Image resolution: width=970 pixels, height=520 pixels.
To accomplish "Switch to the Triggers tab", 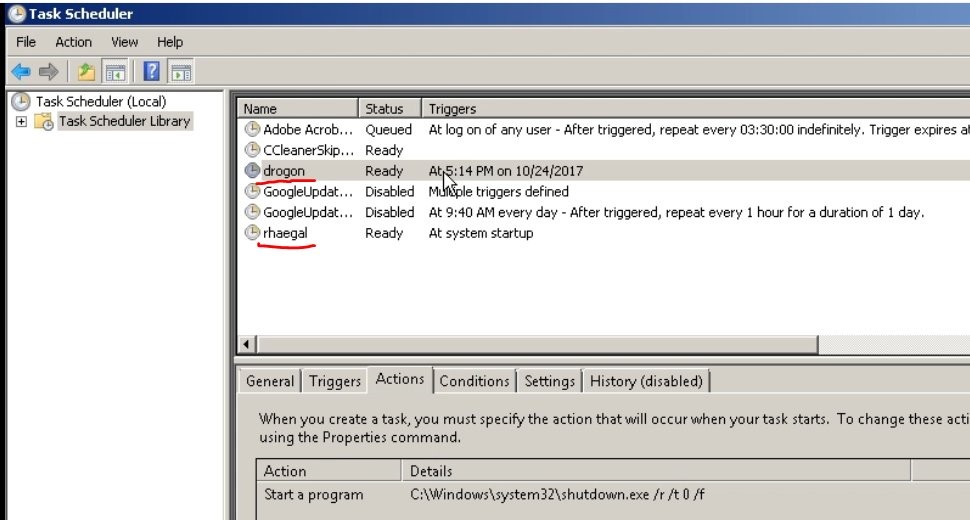I will tap(335, 381).
